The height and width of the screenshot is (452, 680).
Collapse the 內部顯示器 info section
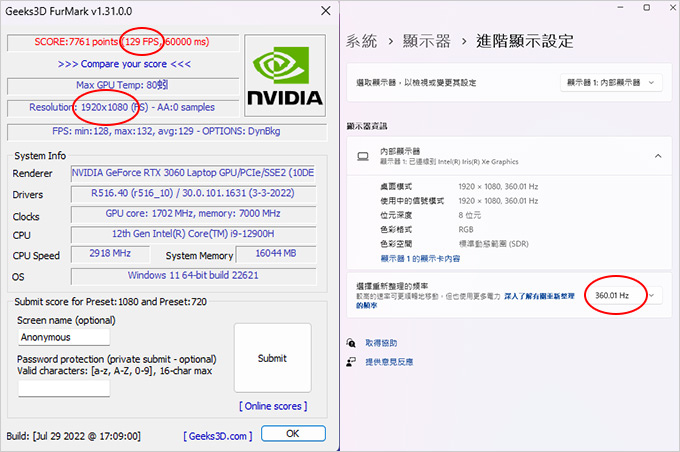(x=658, y=156)
